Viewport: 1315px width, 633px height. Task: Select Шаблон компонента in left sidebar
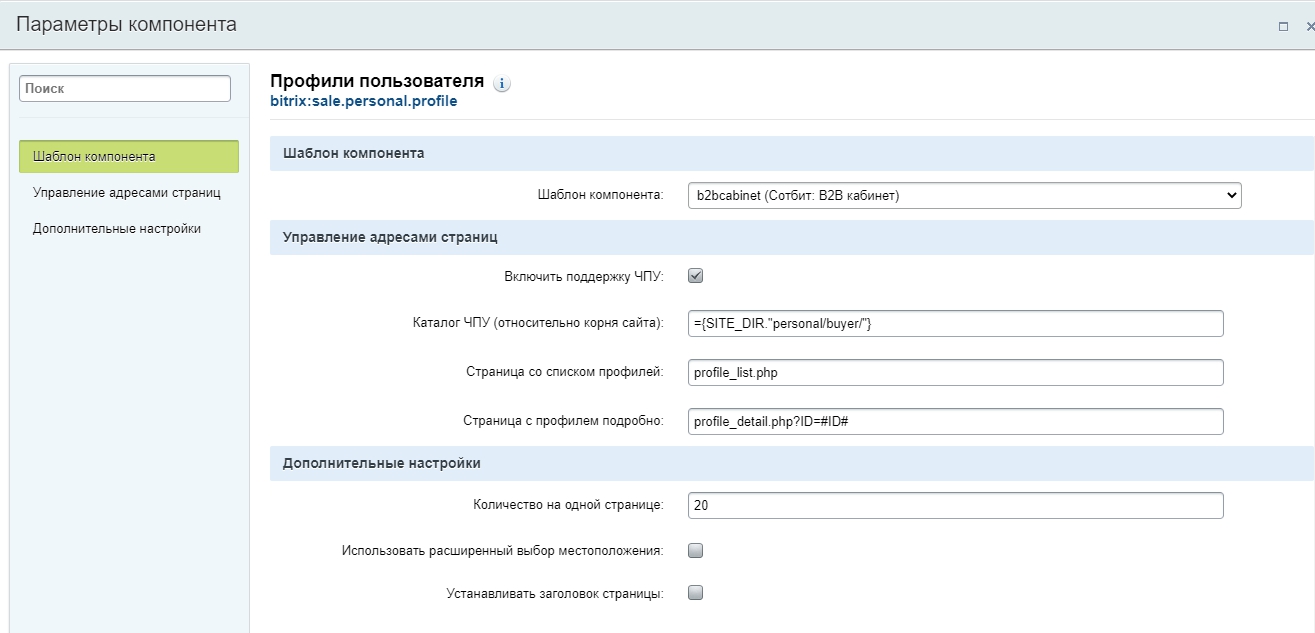coord(129,157)
